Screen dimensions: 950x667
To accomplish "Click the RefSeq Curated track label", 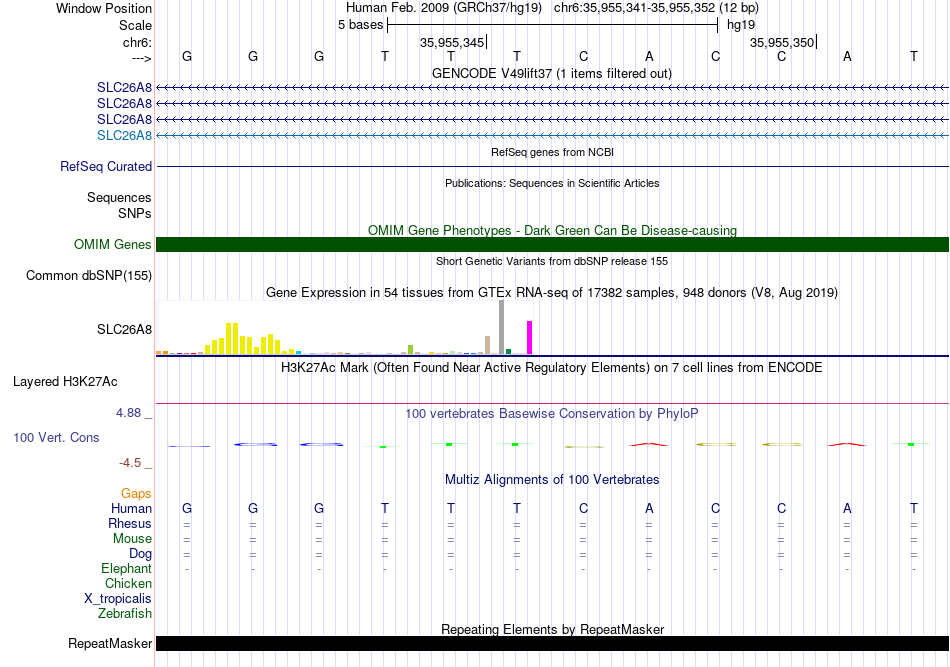I will tap(106, 167).
